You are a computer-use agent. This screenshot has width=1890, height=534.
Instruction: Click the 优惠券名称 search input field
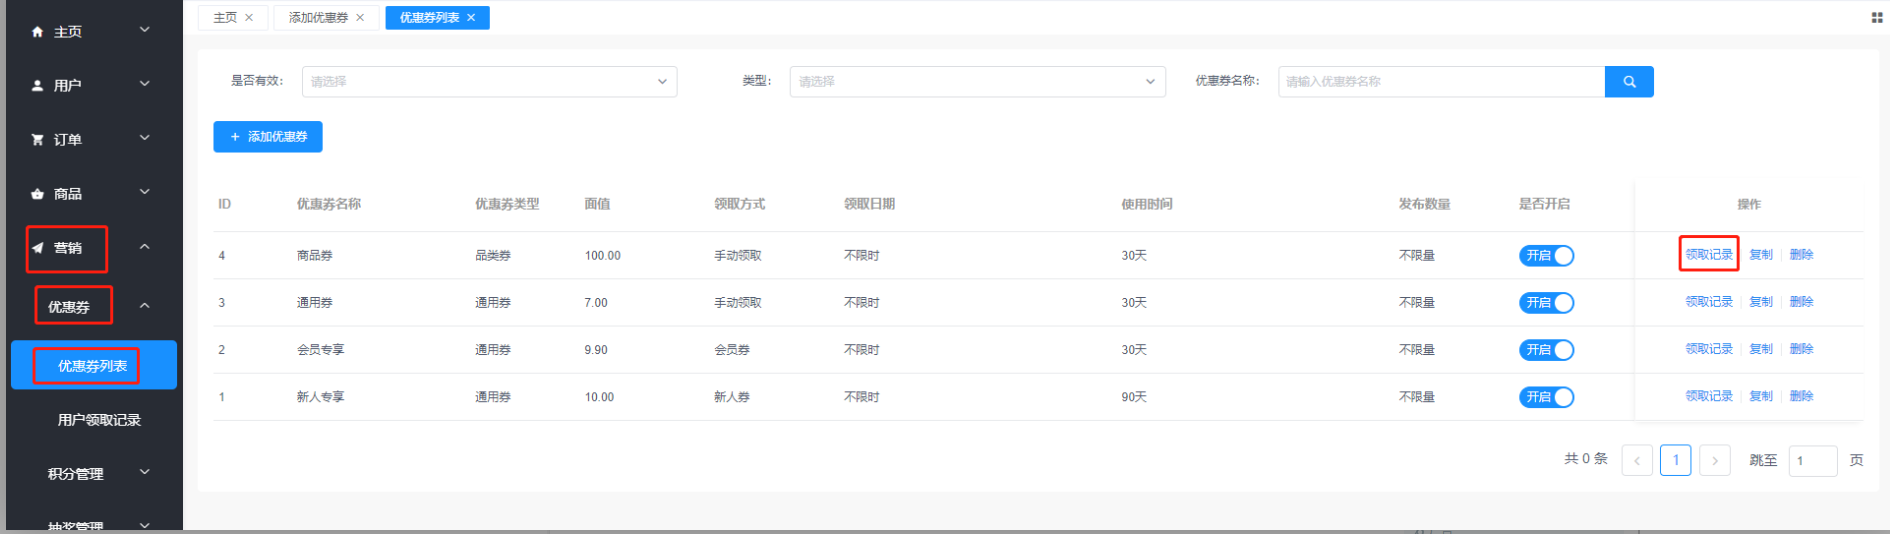coord(1440,82)
